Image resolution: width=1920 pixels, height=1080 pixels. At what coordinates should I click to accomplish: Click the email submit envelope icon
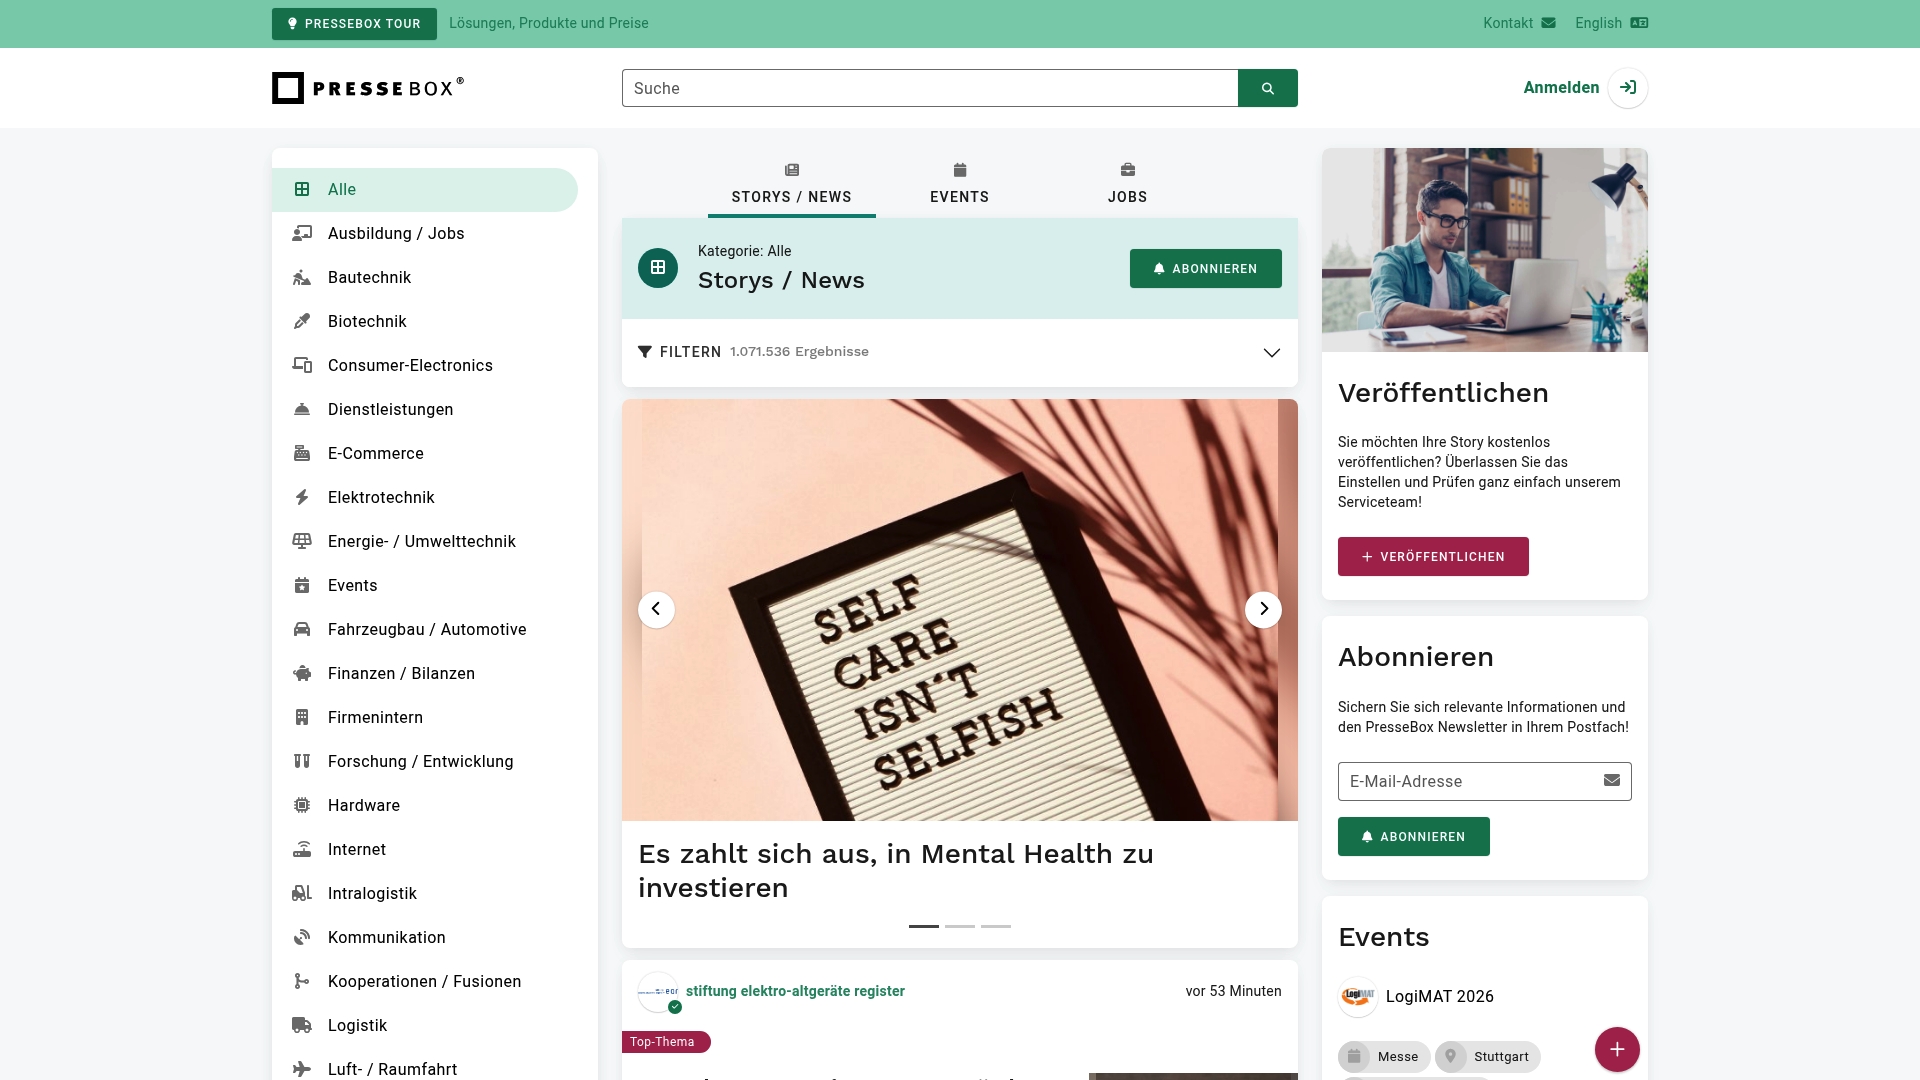point(1612,781)
